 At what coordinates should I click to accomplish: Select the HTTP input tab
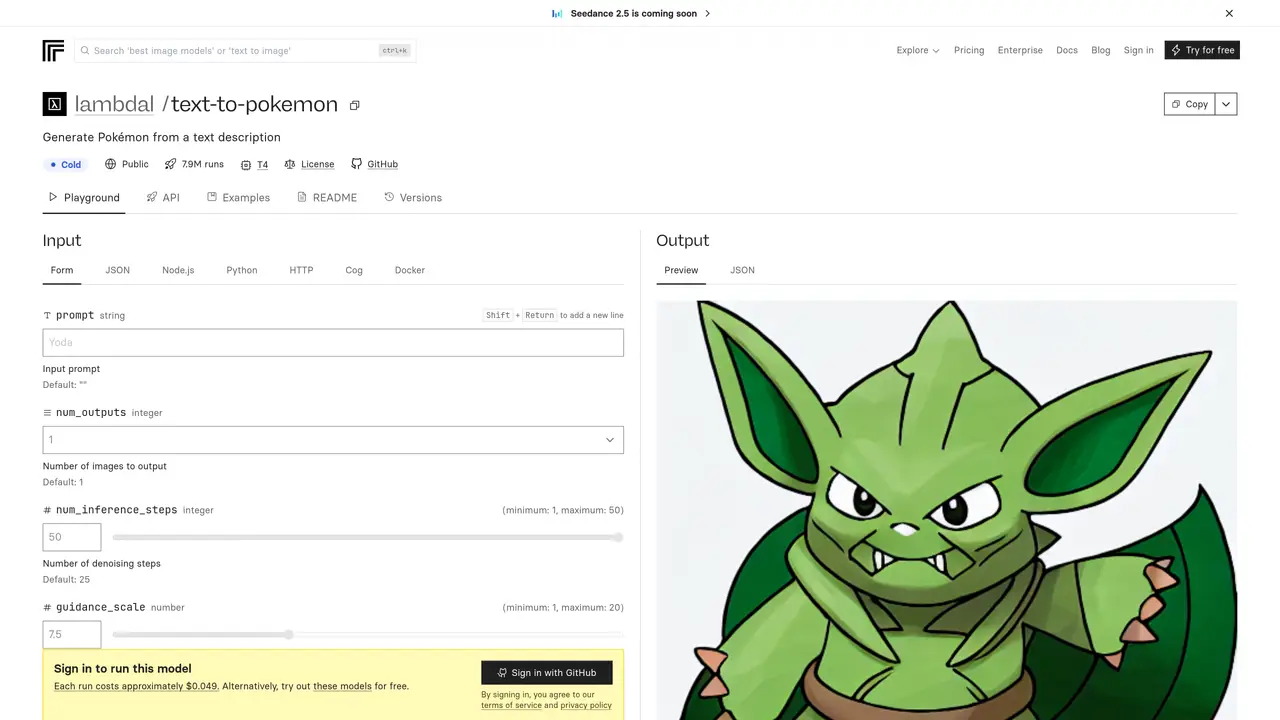tap(301, 270)
